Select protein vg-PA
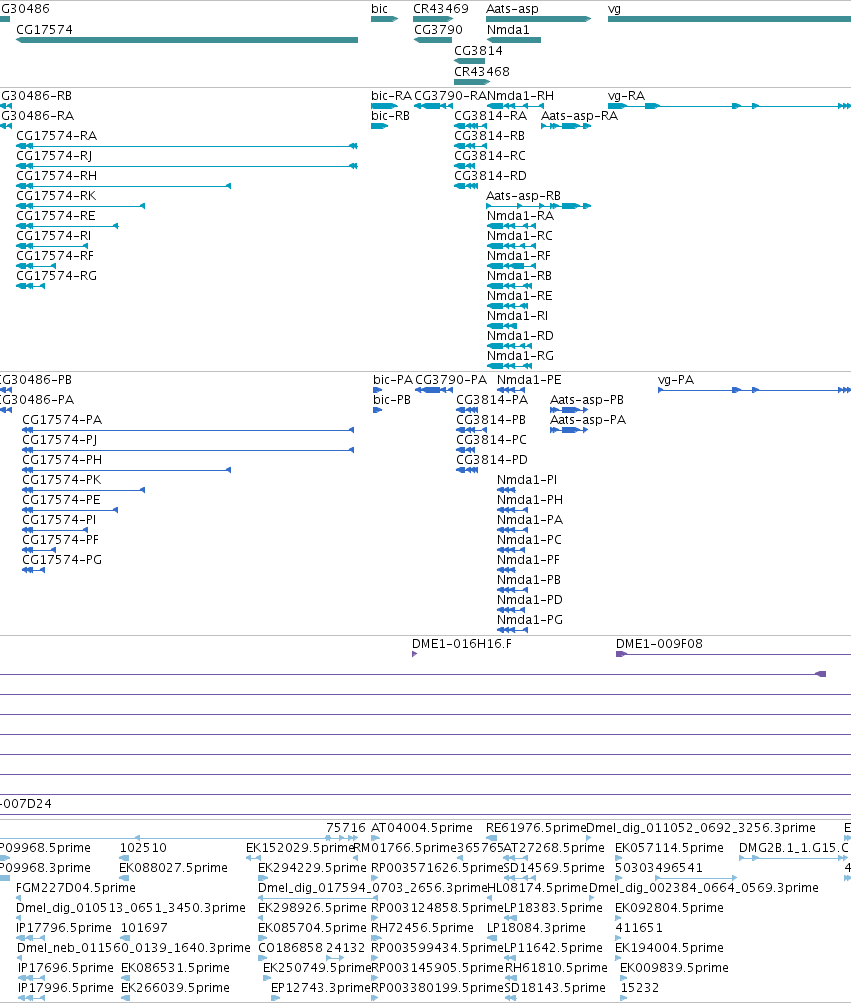The width and height of the screenshot is (851, 1003). coord(676,380)
